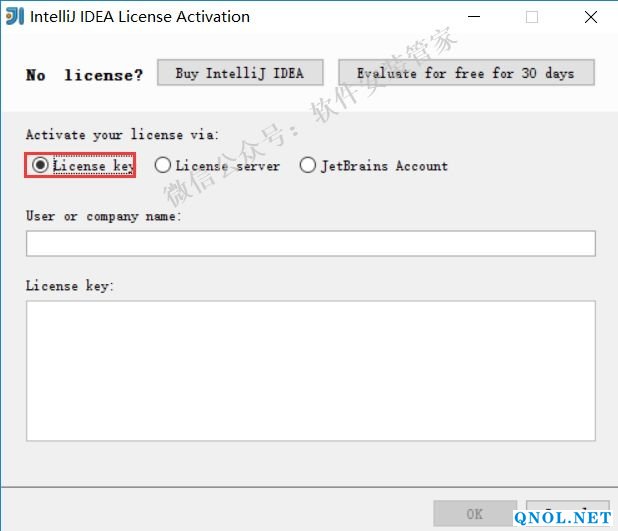Image resolution: width=618 pixels, height=531 pixels.
Task: Click inside the large License key text area
Action: coord(310,370)
